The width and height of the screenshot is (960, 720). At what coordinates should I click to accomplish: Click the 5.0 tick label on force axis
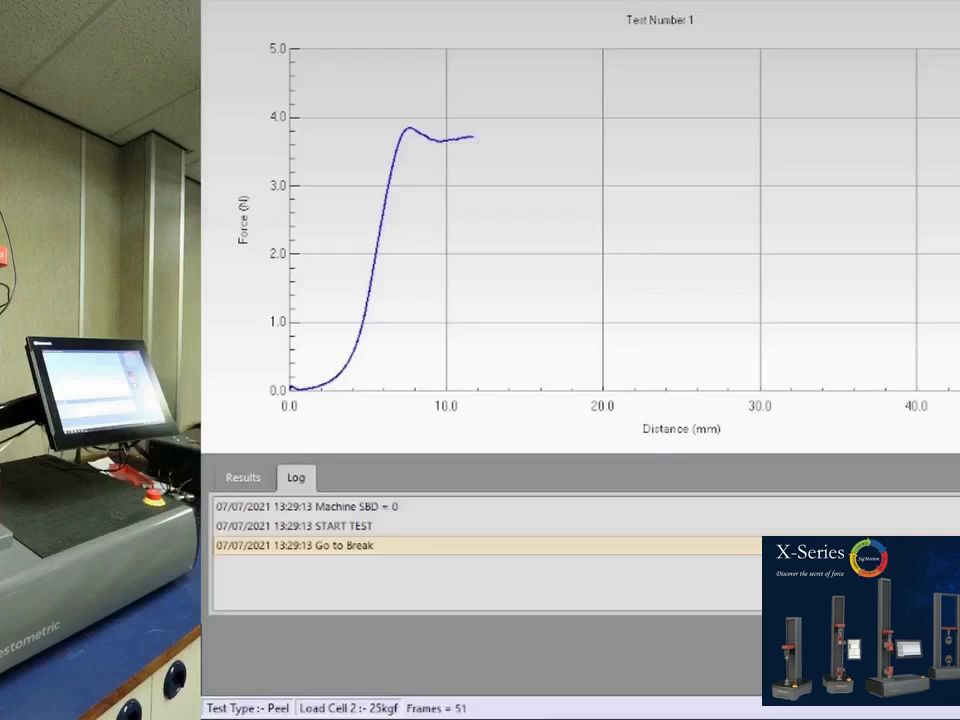pyautogui.click(x=277, y=48)
